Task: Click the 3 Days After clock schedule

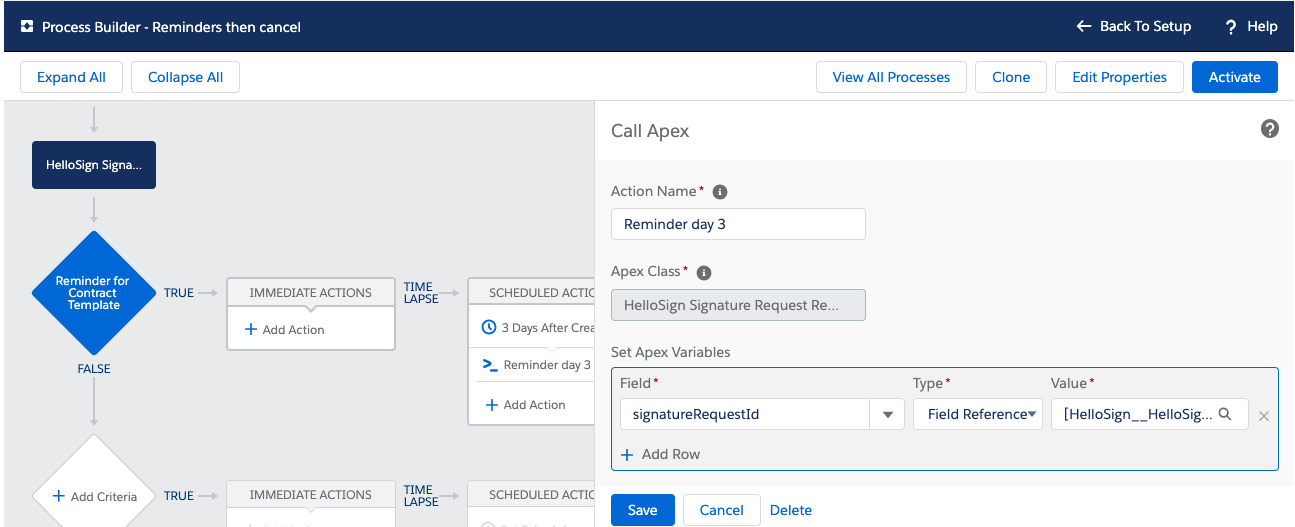Action: 538,327
